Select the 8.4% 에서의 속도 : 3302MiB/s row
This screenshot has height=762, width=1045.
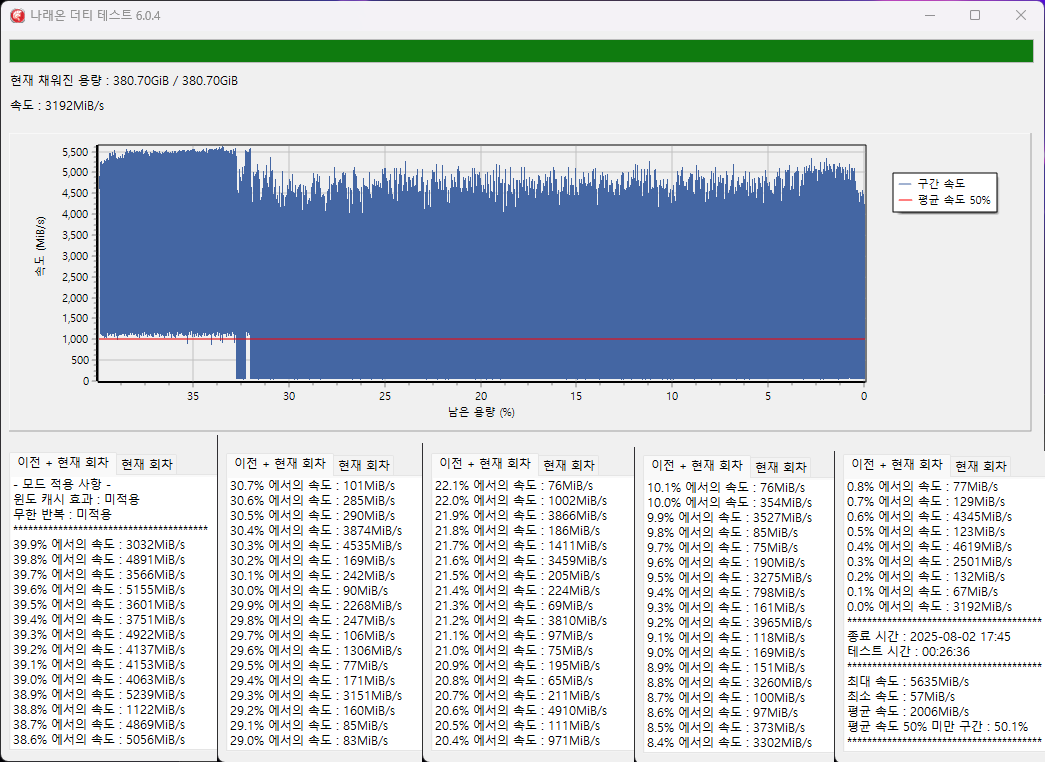click(730, 743)
